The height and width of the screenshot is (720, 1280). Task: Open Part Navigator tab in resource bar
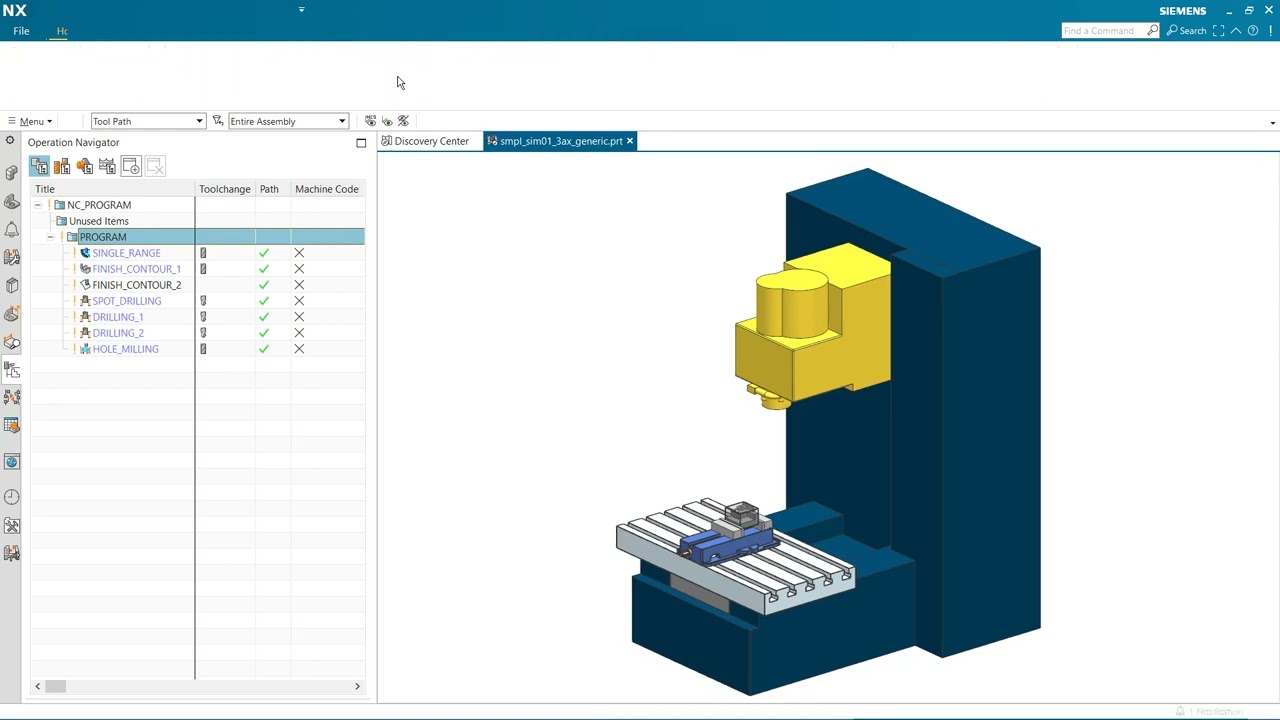coord(12,285)
